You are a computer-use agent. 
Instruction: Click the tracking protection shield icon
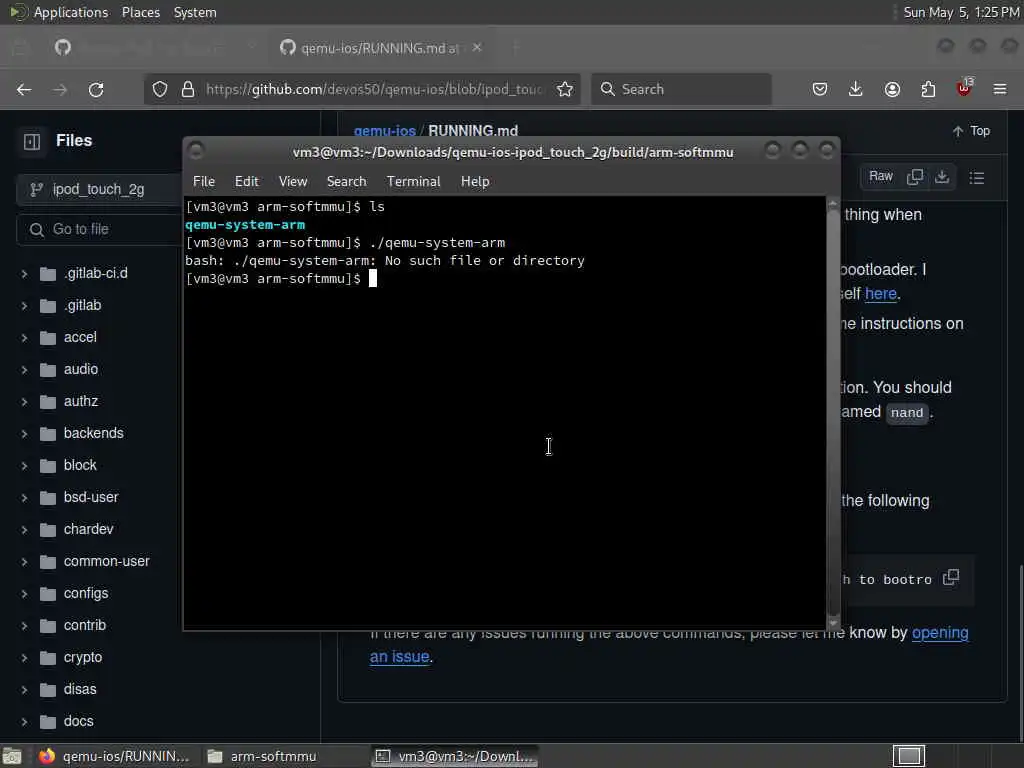pyautogui.click(x=160, y=89)
